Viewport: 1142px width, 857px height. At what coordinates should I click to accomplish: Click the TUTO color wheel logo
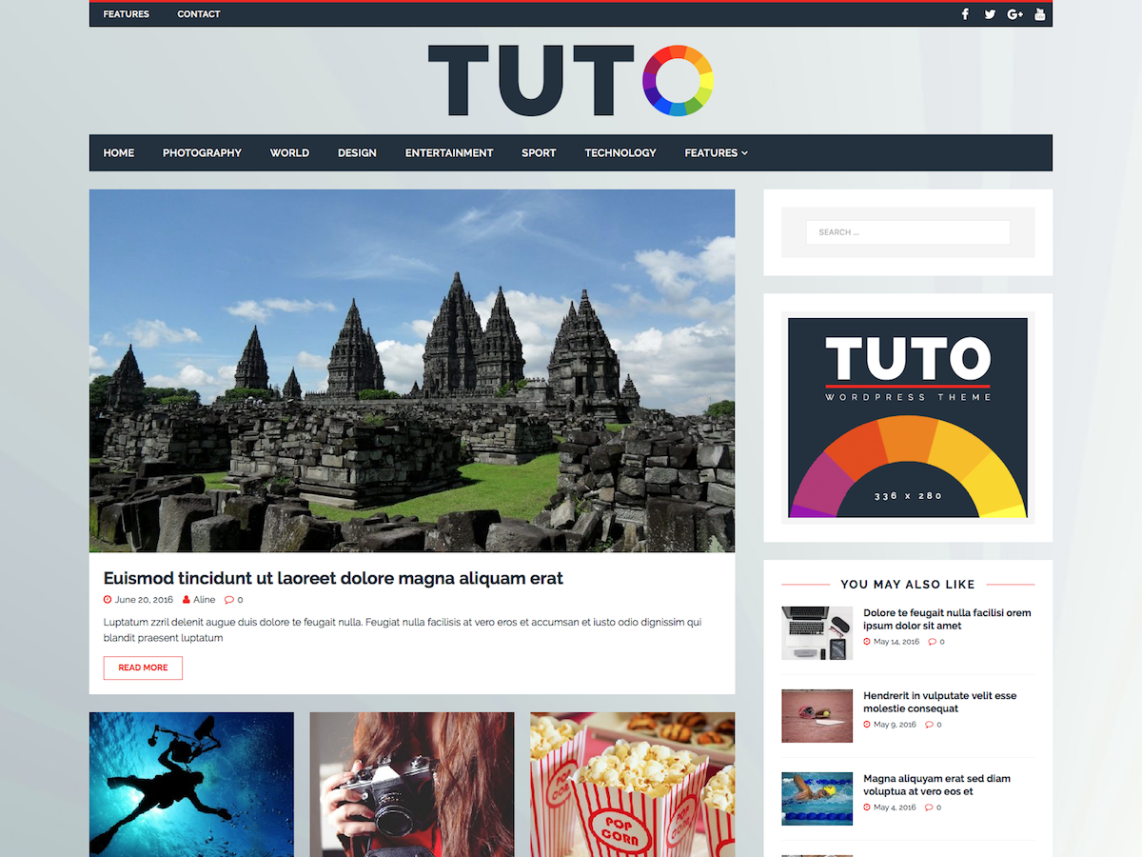click(x=570, y=80)
